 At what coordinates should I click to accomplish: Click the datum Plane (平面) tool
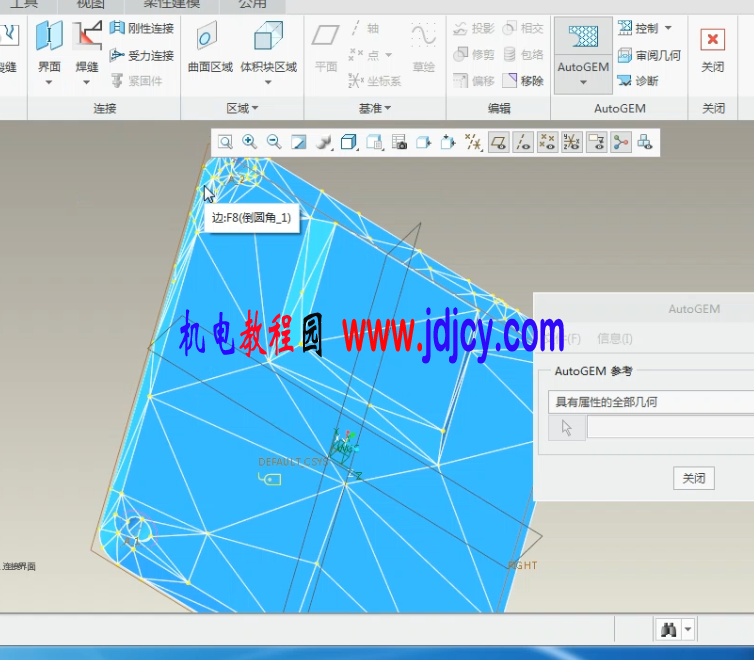pyautogui.click(x=326, y=47)
